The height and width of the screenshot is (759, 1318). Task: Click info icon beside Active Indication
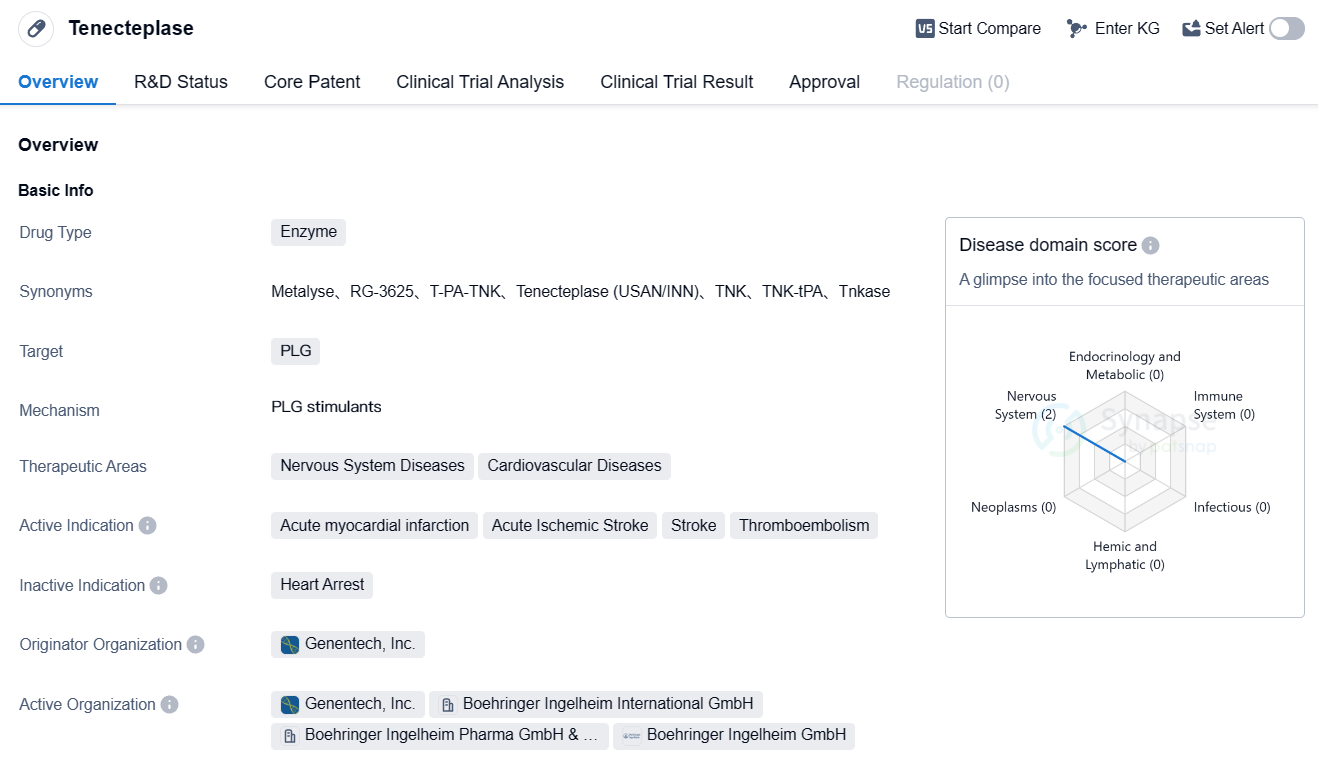(147, 526)
